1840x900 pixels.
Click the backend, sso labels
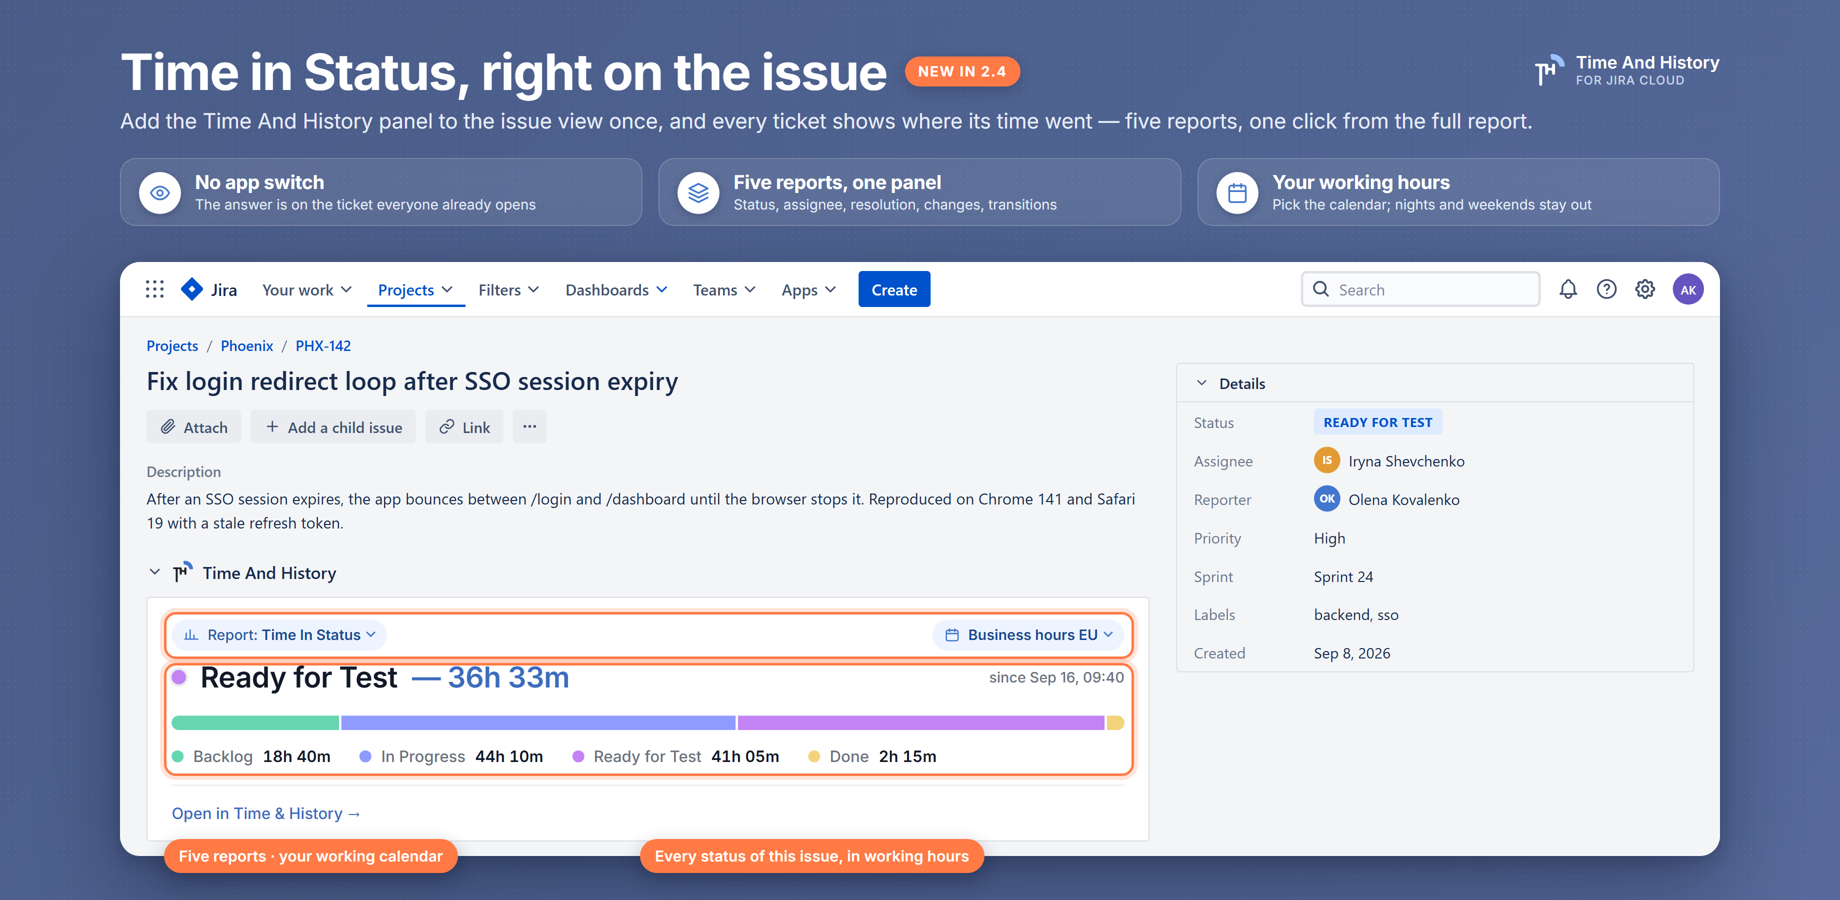coord(1355,614)
